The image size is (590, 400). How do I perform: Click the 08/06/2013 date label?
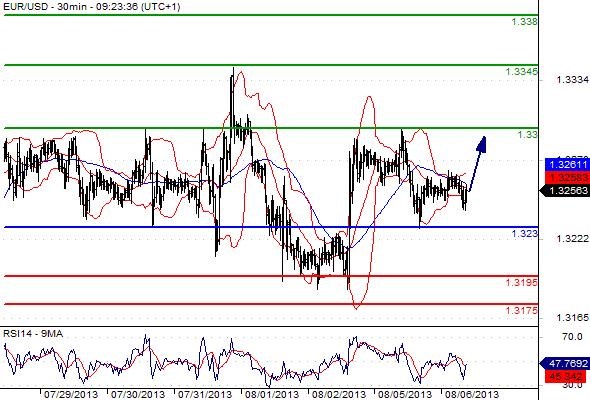point(472,395)
